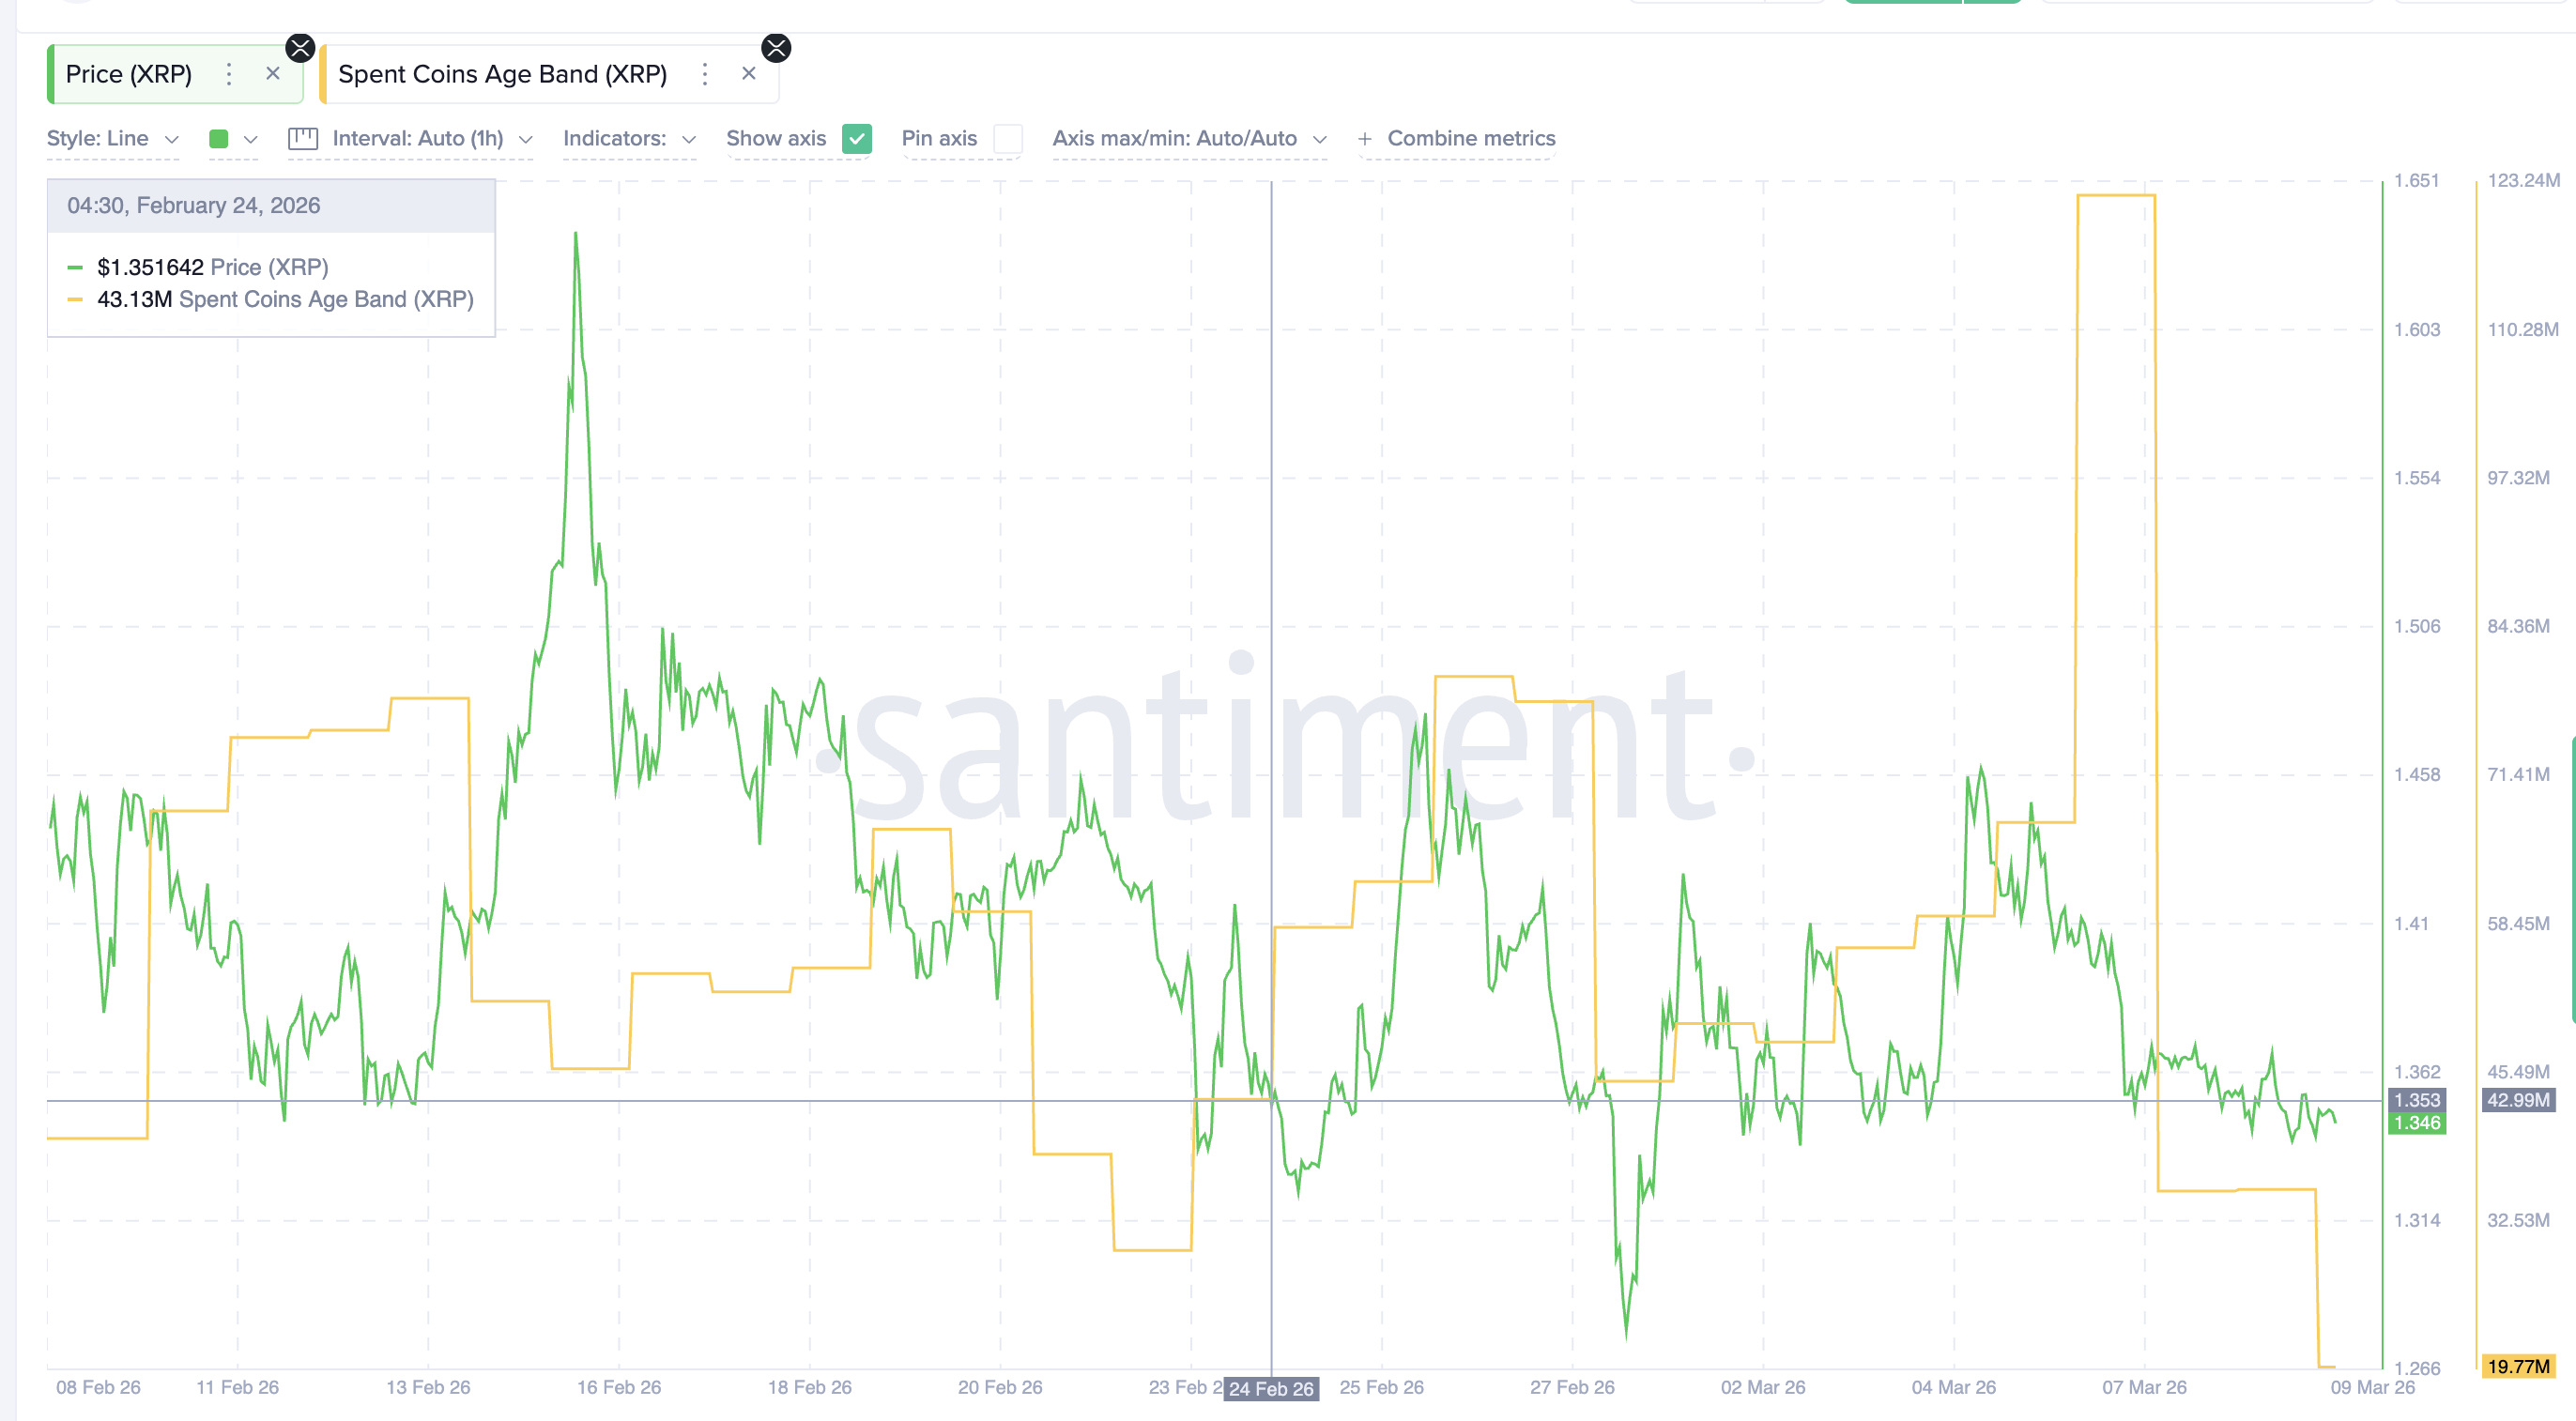Select the Price (XRP) metric chip
Viewport: 2576px width, 1421px height.
(x=128, y=73)
